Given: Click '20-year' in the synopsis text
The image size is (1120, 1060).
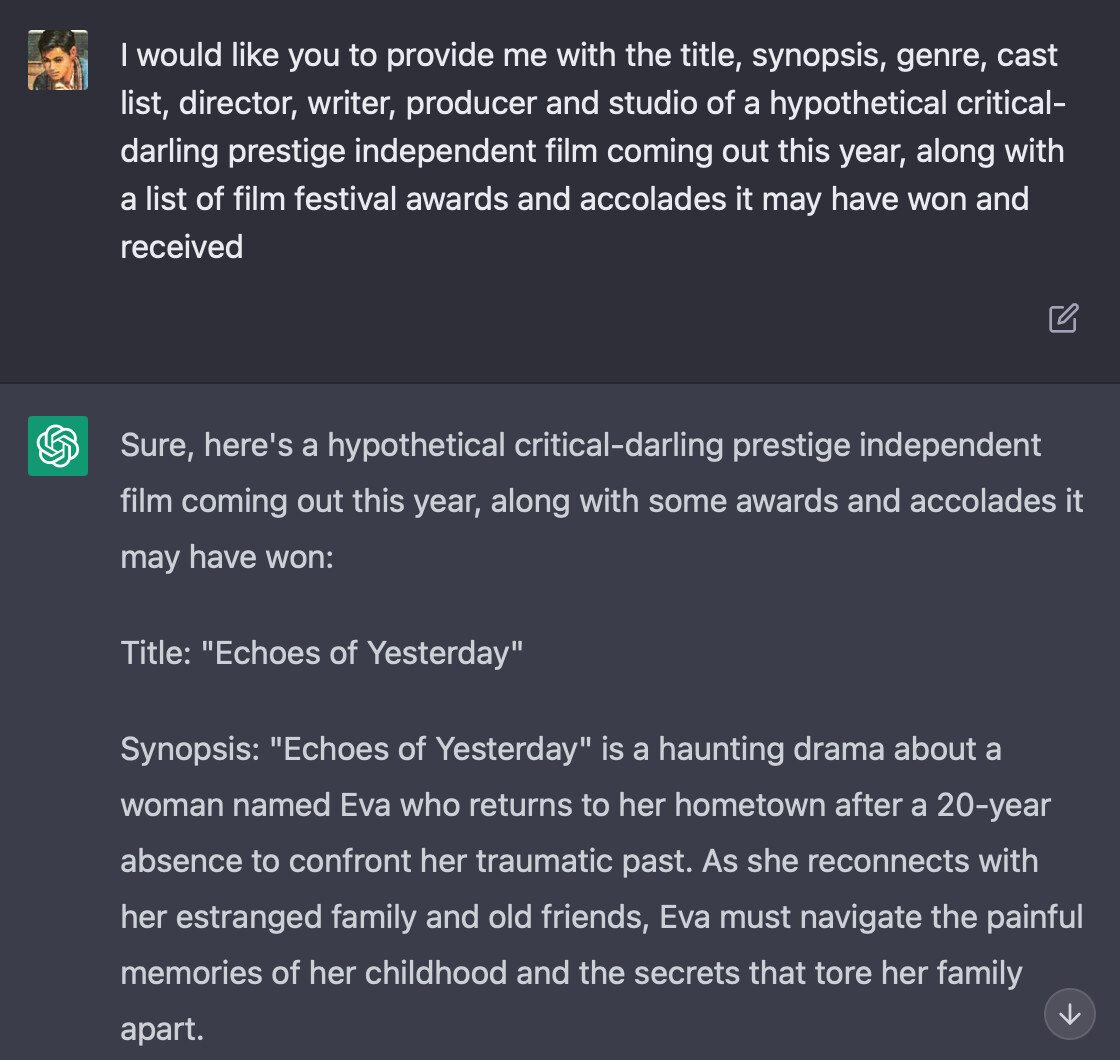Looking at the screenshot, I should click(x=994, y=805).
